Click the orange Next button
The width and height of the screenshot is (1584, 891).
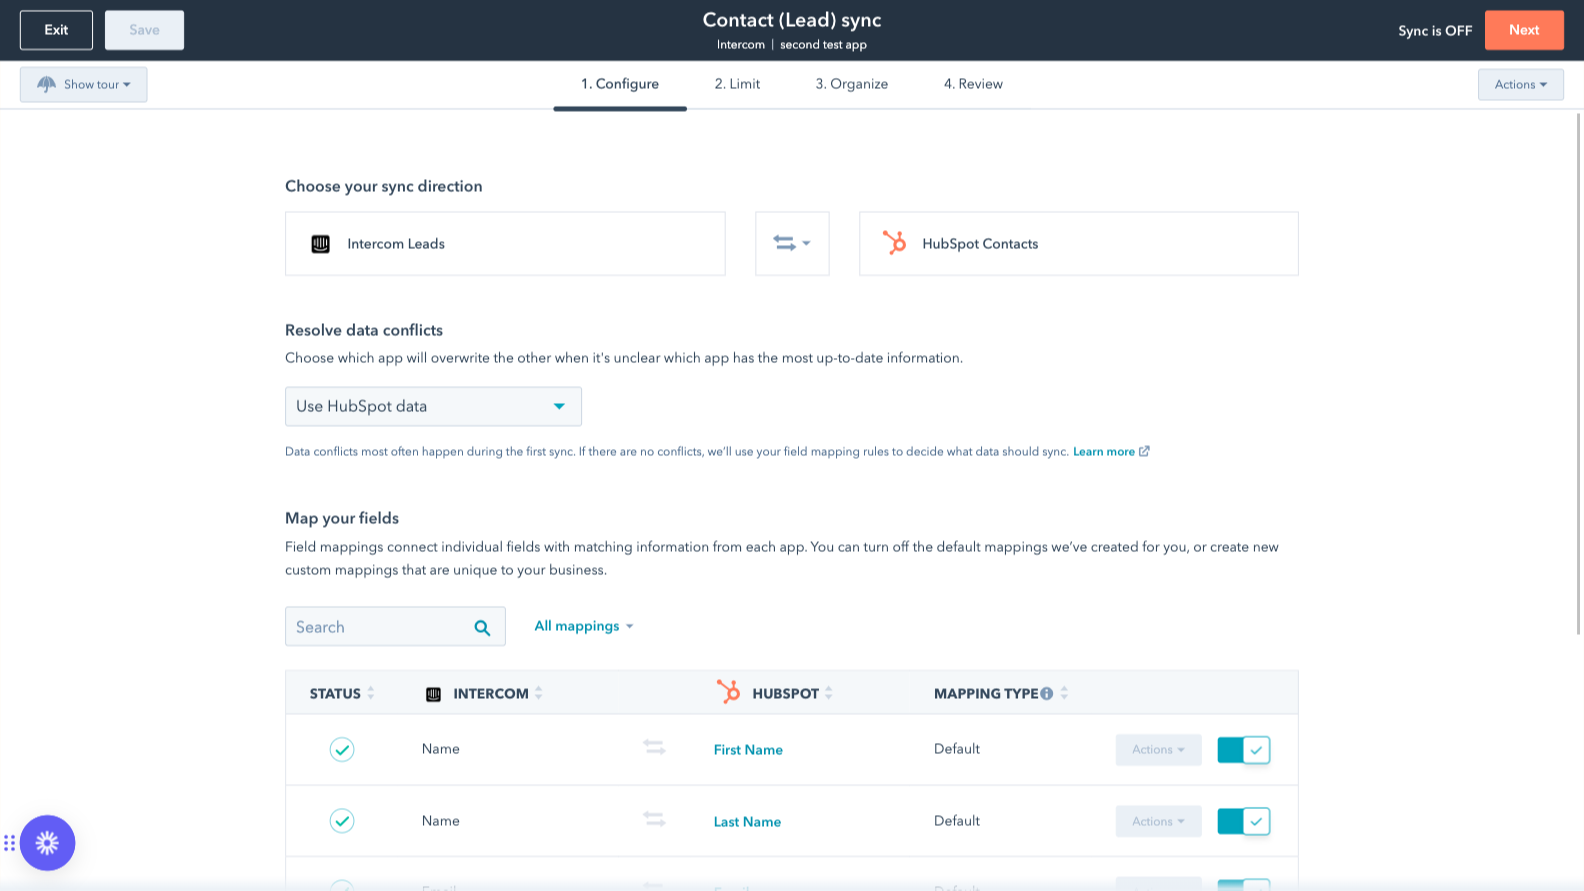tap(1523, 30)
